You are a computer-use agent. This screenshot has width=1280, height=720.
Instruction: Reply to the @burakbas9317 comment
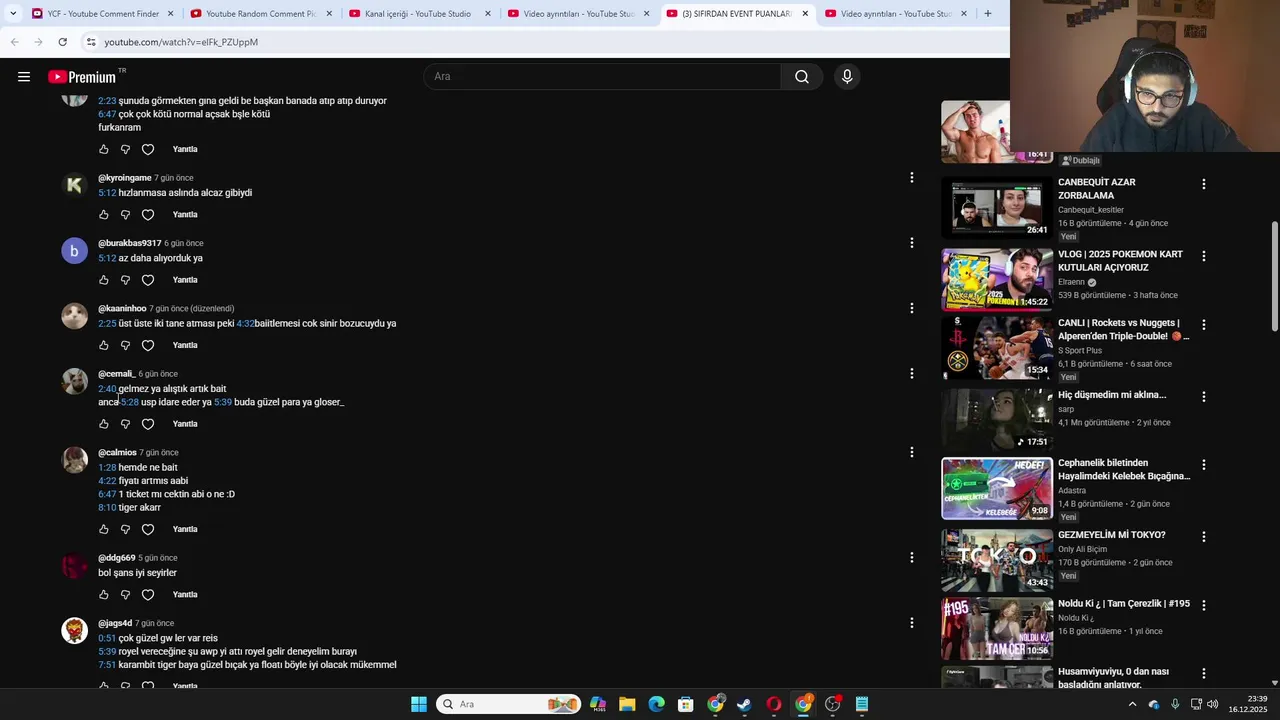coord(185,280)
